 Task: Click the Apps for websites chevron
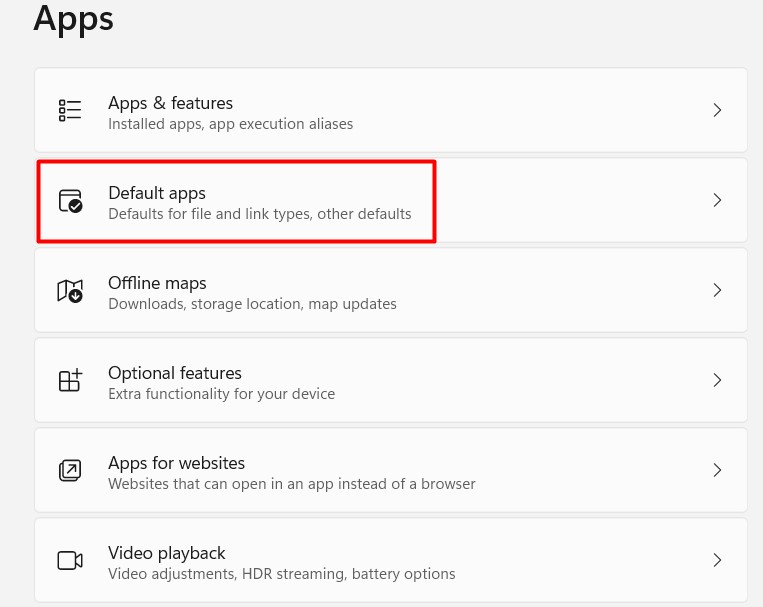tap(717, 470)
